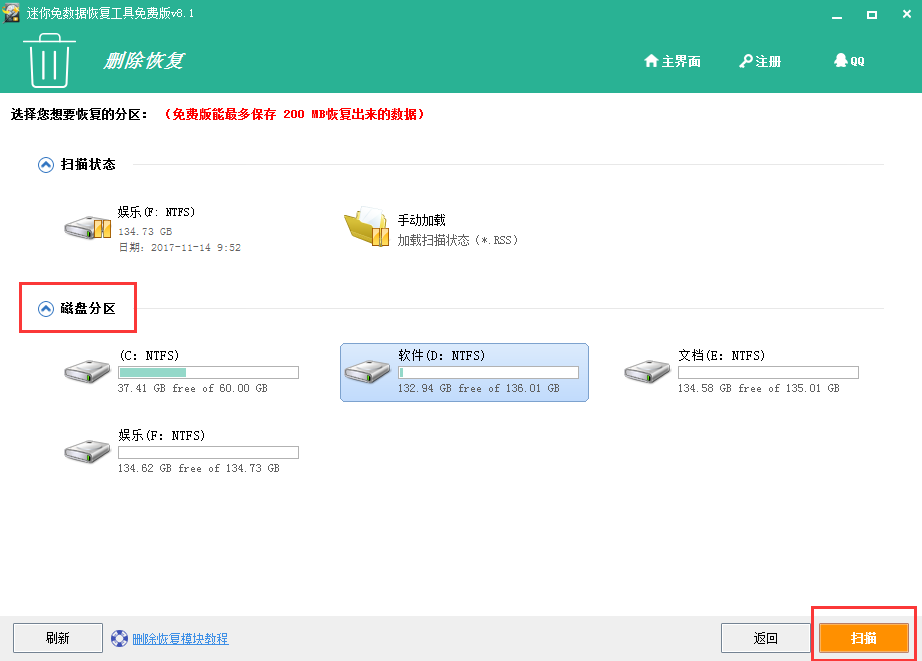Click the lifebuoy help icon
This screenshot has width=922, height=661.
tap(119, 639)
